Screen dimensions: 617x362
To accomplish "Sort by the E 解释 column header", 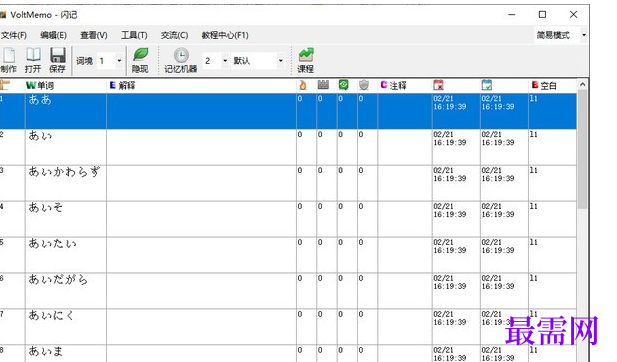I will point(122,85).
